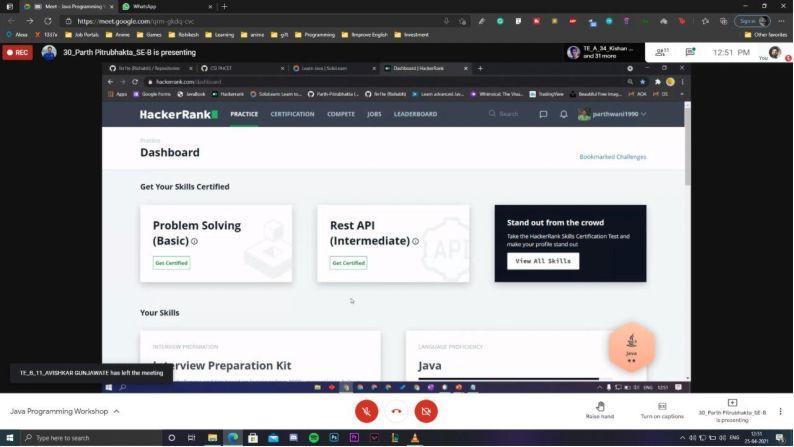Screen dimensions: 794x447
Task: Click the HackerRank search field
Action: (507, 114)
